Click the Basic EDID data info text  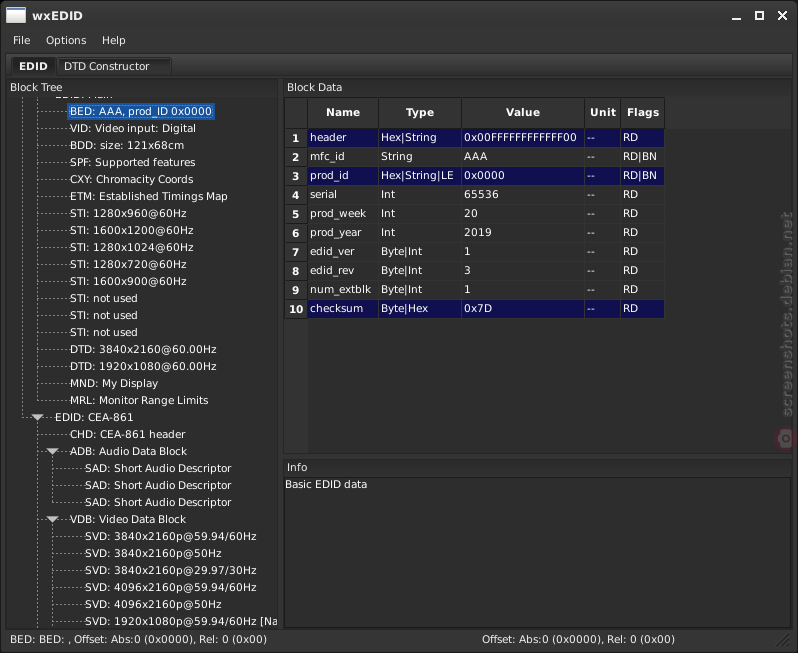(x=326, y=485)
